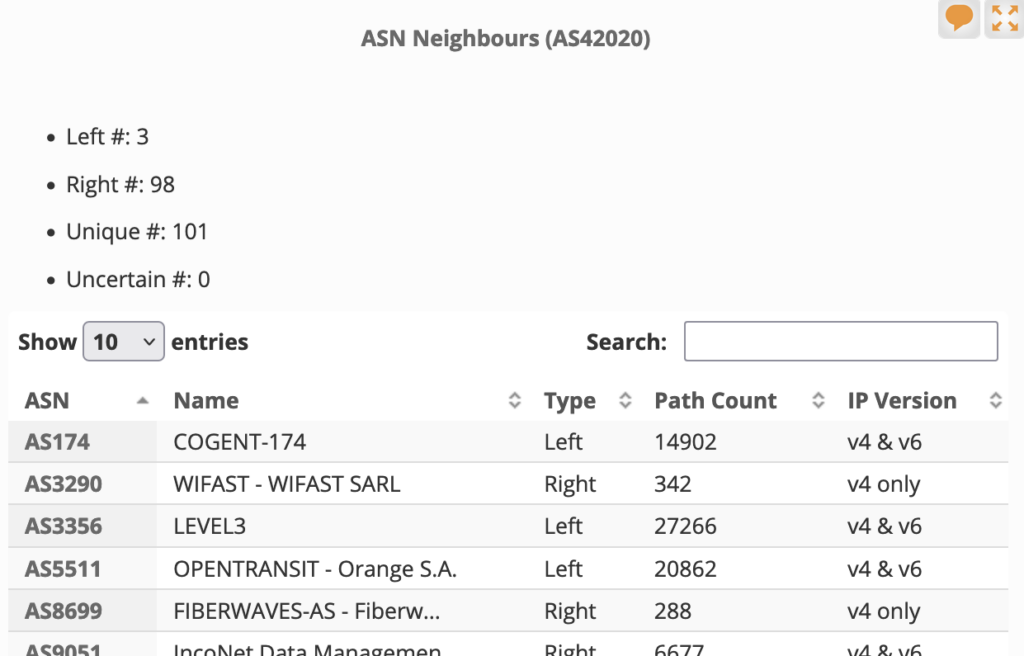The image size is (1024, 656).
Task: Open the AS3290 ASN link
Action: pyautogui.click(x=63, y=484)
